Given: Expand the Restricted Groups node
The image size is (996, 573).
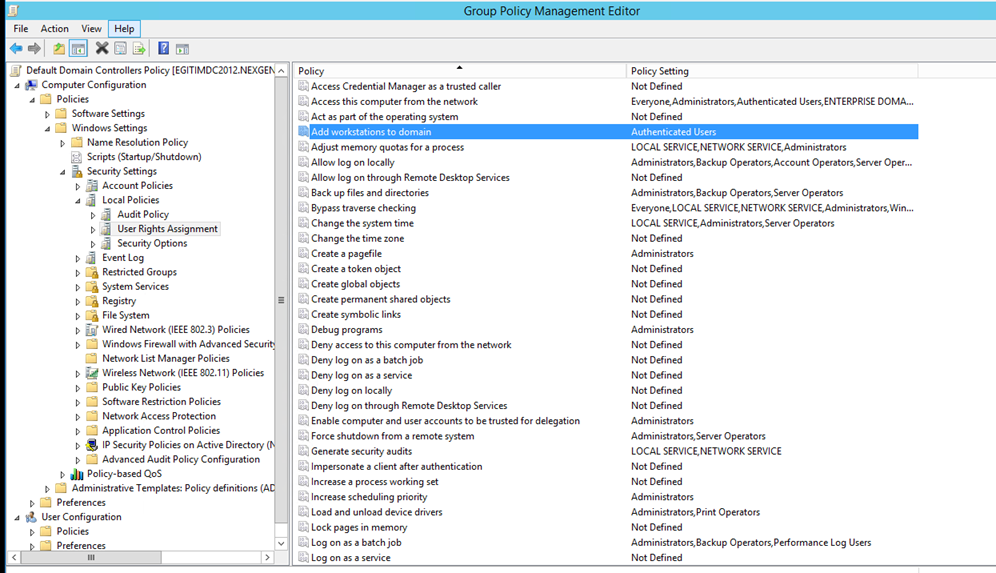Looking at the screenshot, I should (77, 273).
